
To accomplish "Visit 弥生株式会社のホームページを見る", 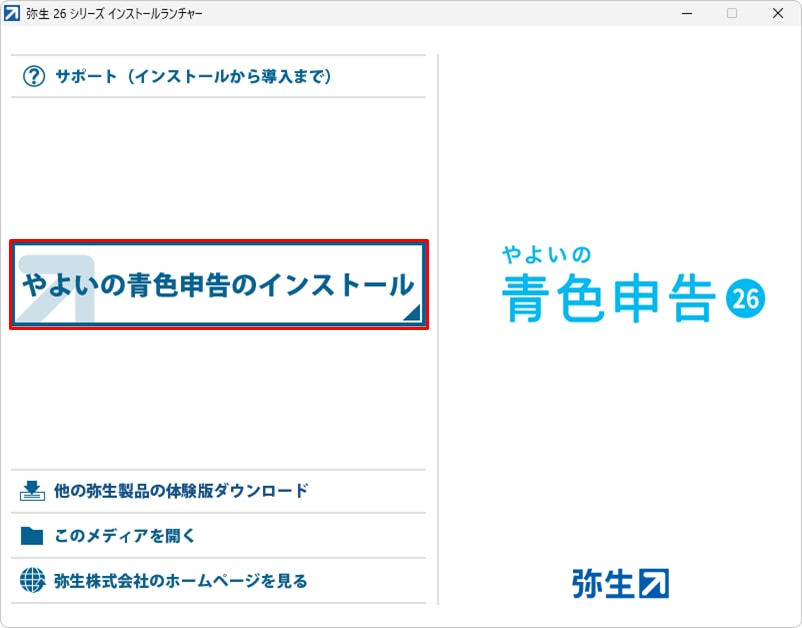I will [170, 580].
